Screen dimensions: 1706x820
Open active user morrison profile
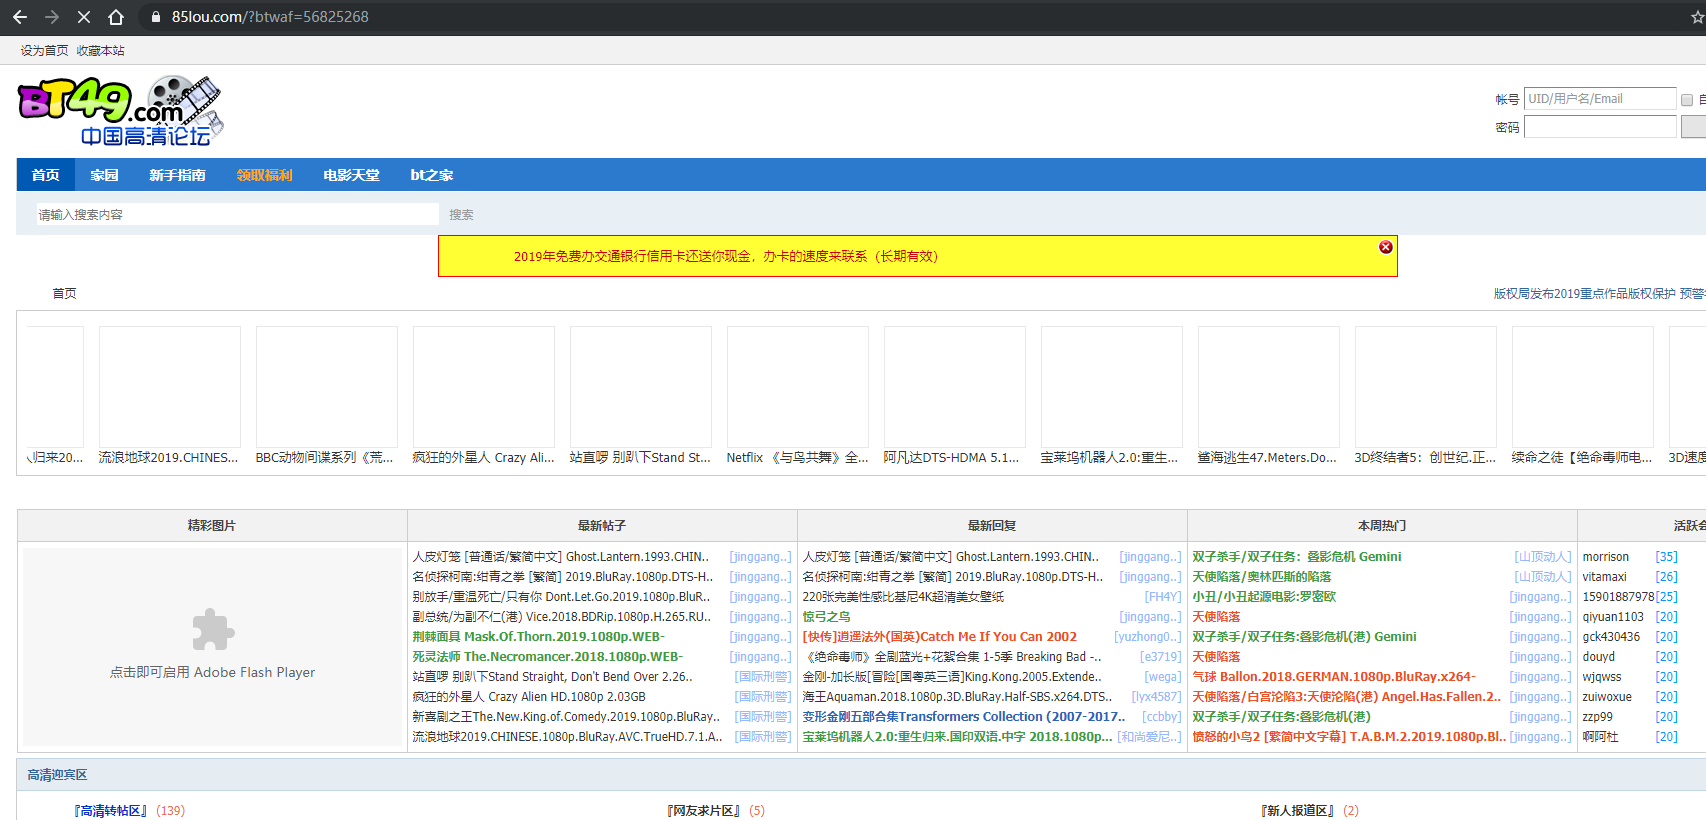[x=1606, y=557]
